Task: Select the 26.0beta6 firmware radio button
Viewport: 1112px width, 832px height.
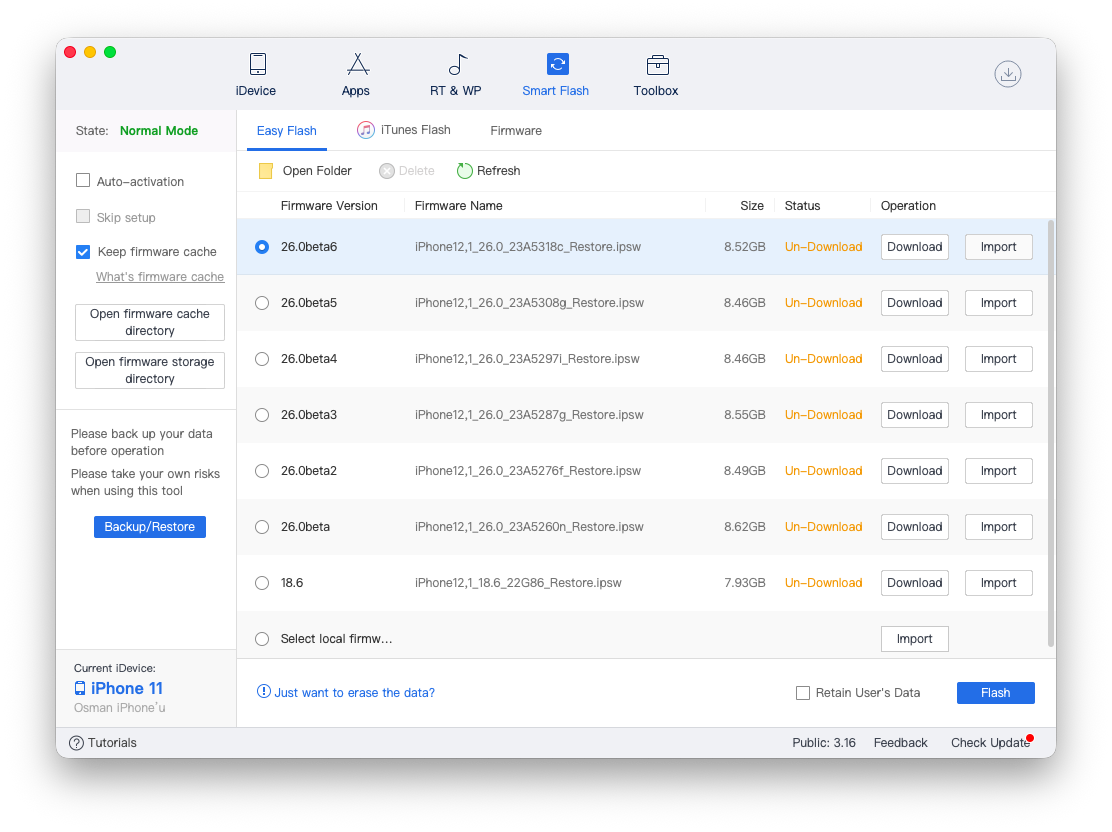Action: (x=262, y=247)
